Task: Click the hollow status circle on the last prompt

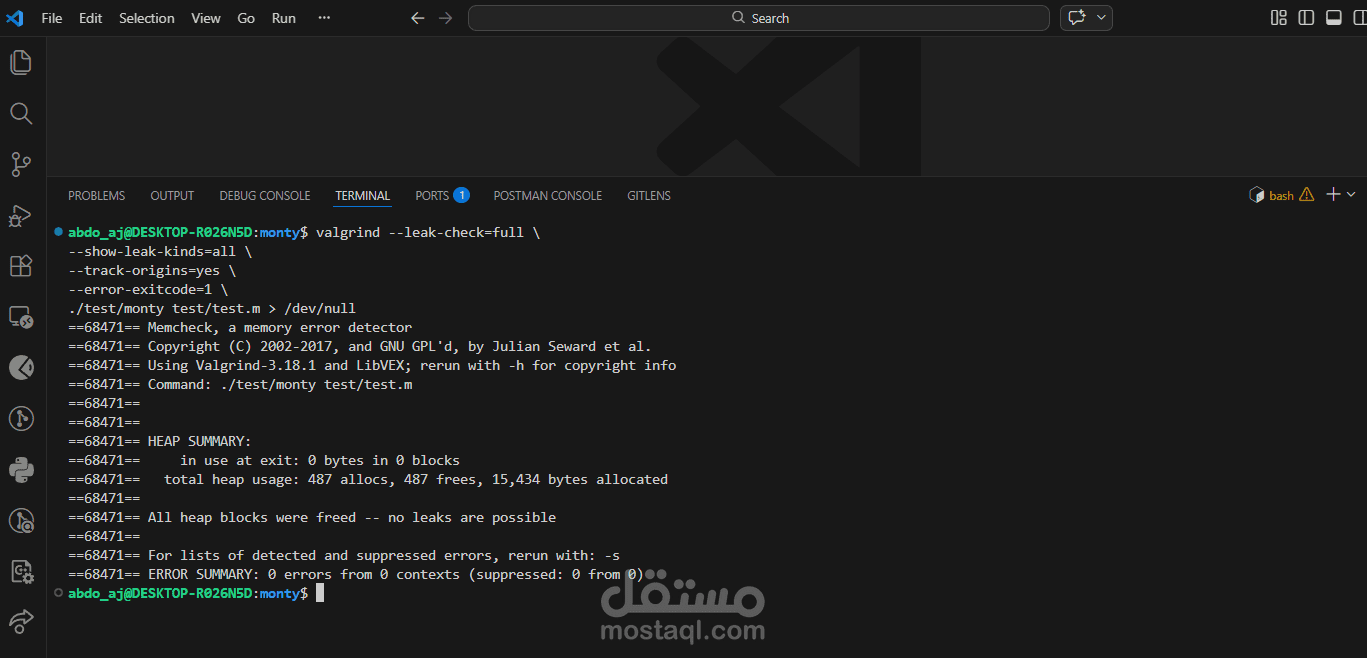Action: pyautogui.click(x=58, y=593)
